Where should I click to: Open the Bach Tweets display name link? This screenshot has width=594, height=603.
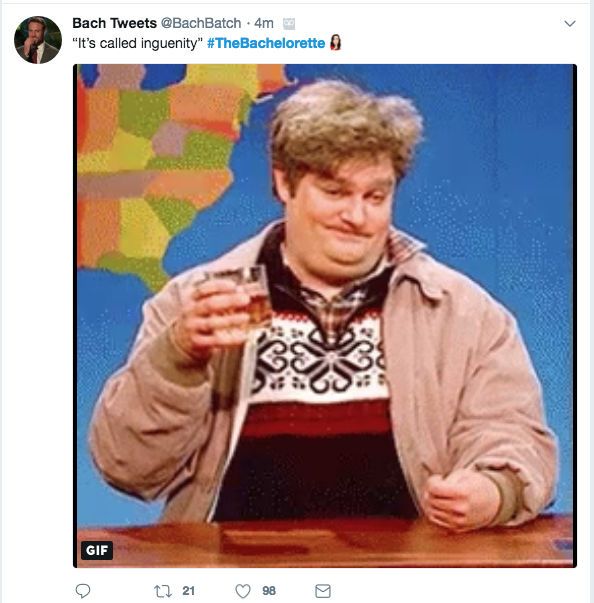(115, 23)
